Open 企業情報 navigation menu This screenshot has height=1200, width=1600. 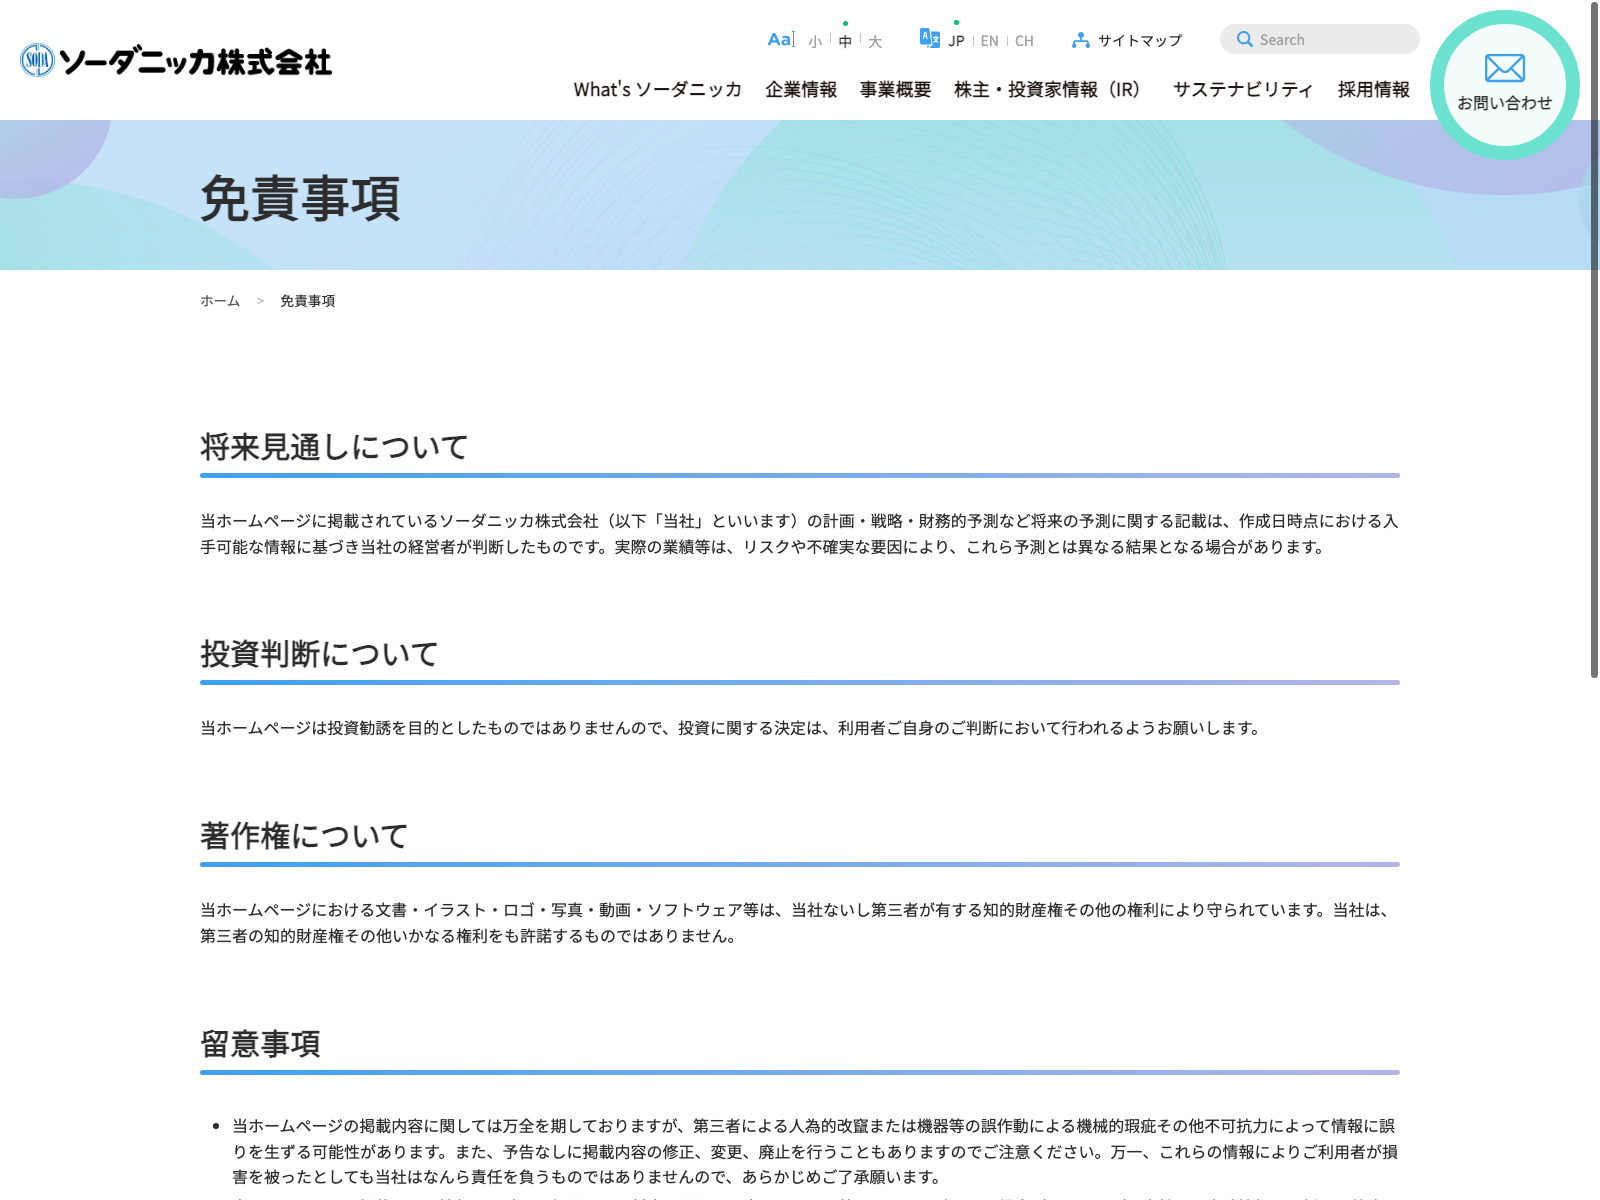pyautogui.click(x=801, y=90)
